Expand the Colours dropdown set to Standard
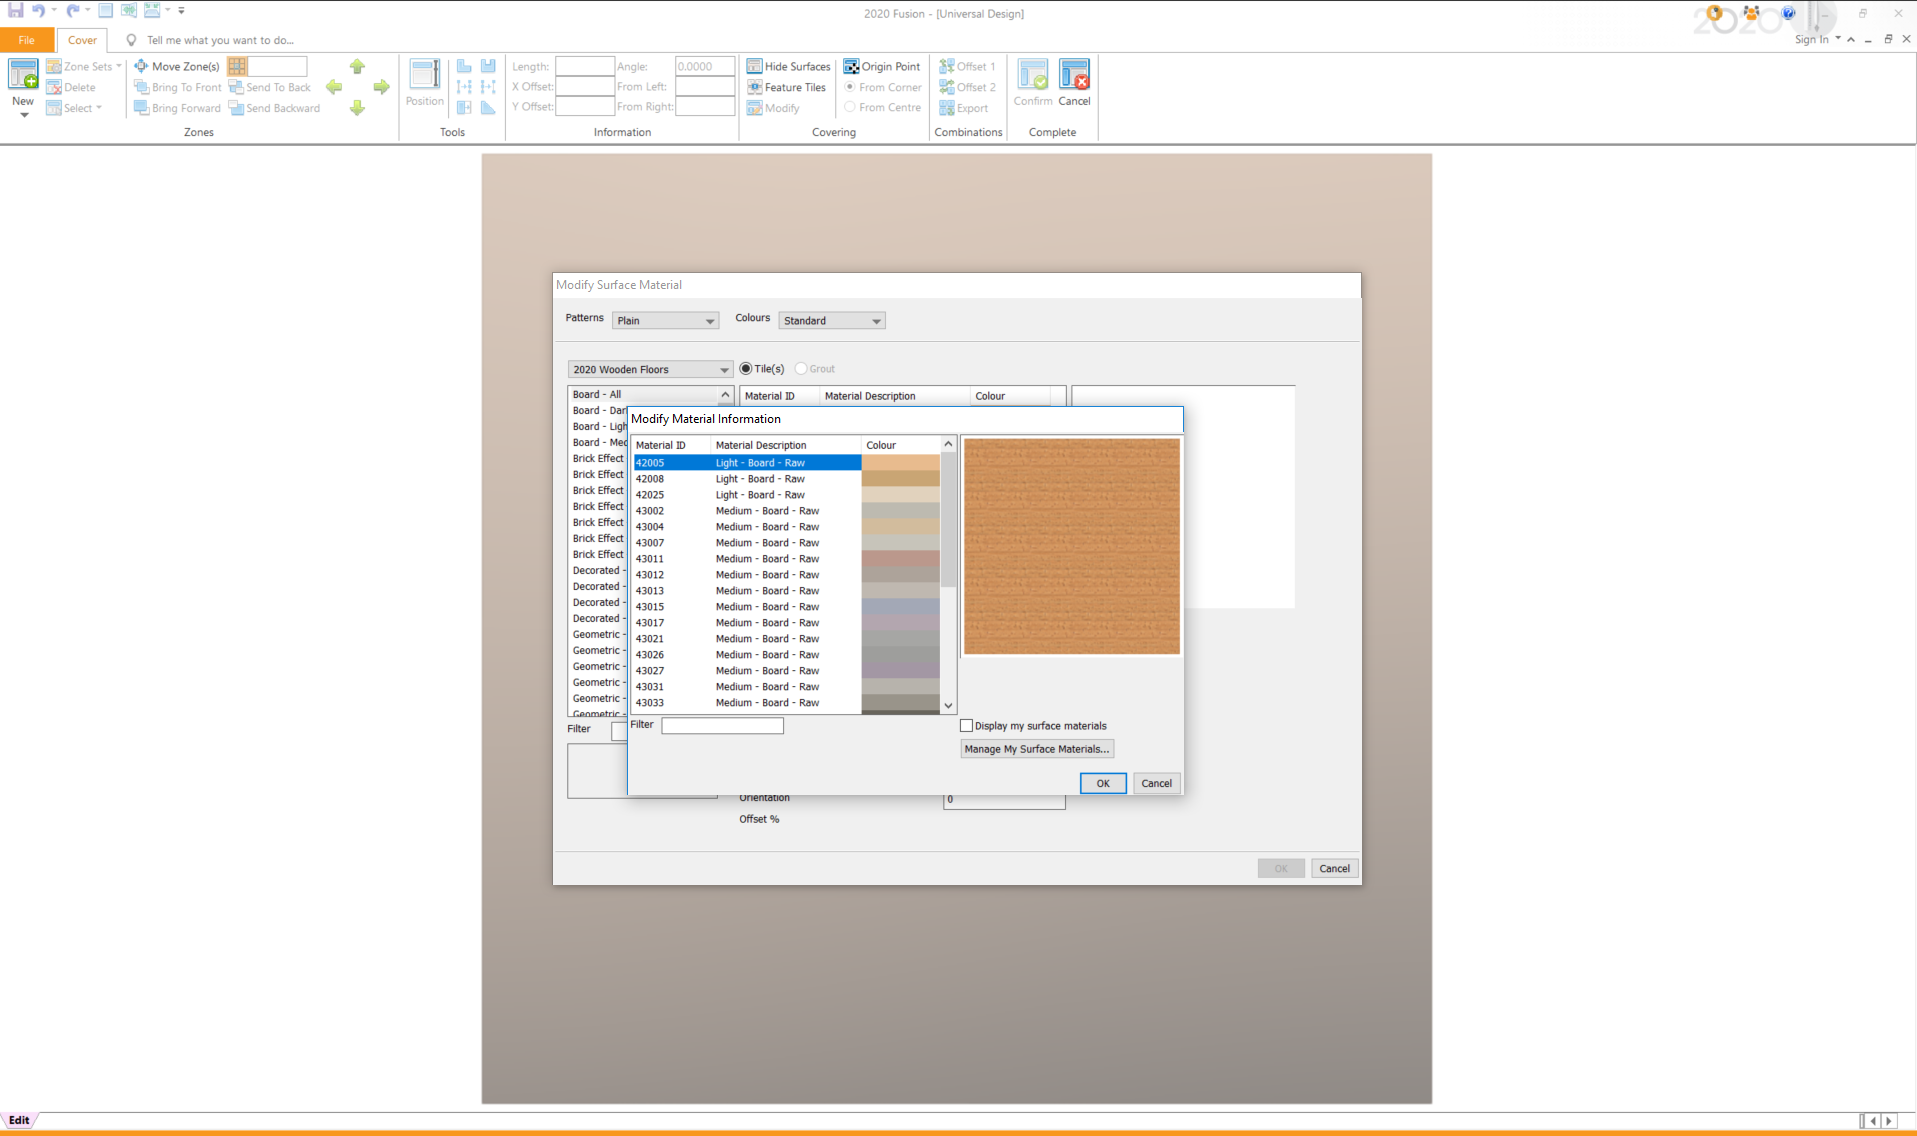 (x=831, y=321)
